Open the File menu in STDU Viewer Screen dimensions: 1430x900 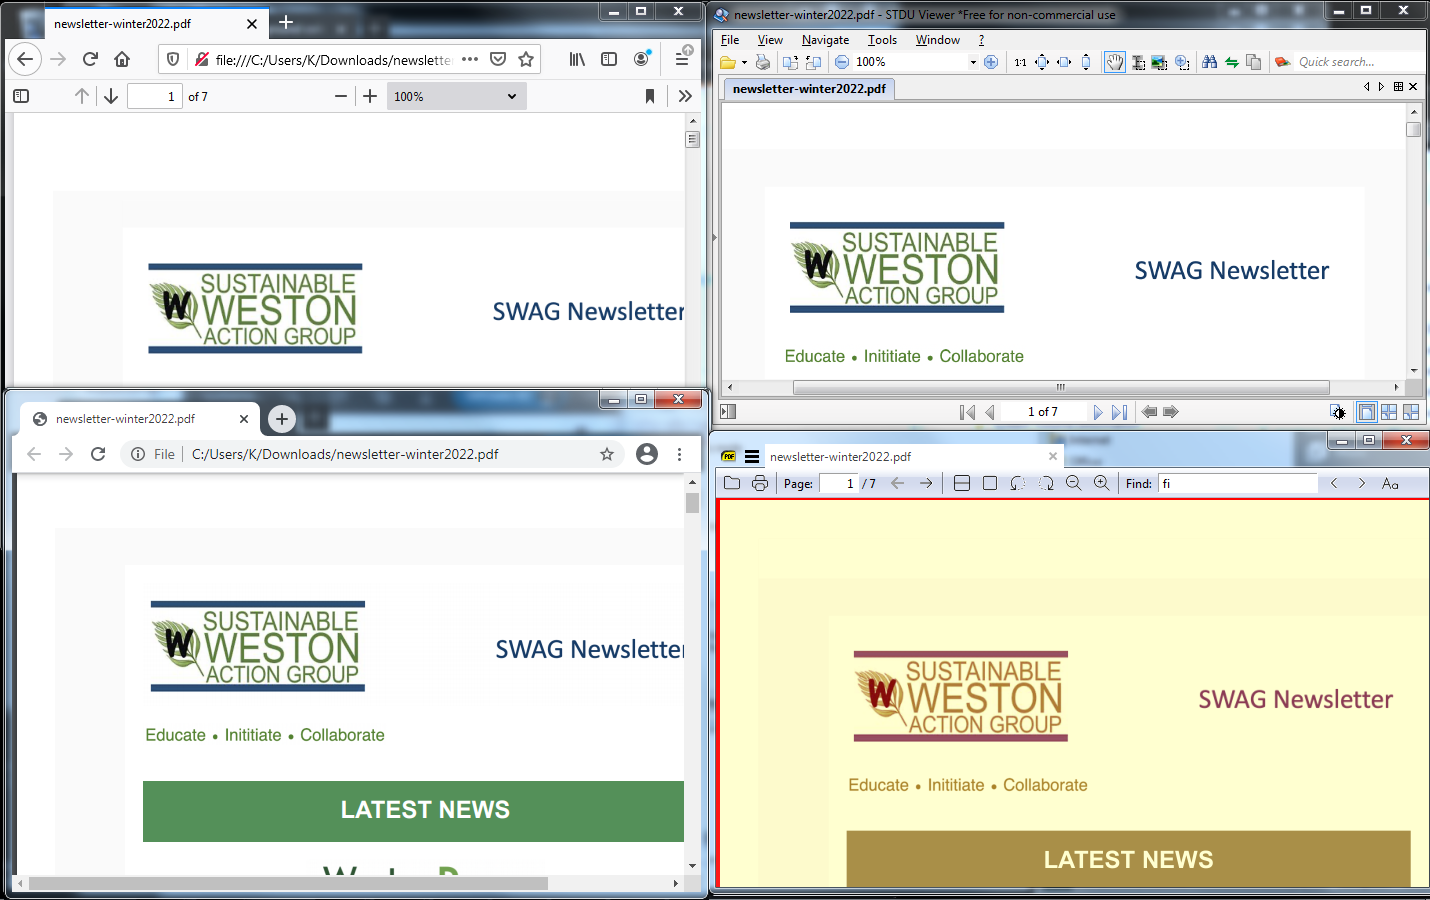point(730,40)
